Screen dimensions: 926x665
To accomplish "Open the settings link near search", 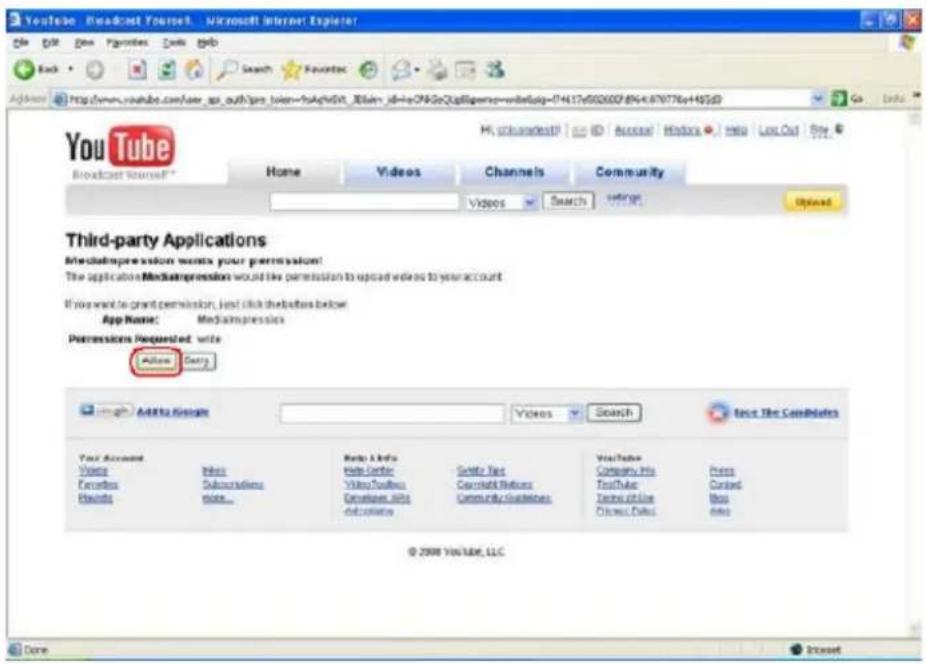I will pos(624,197).
